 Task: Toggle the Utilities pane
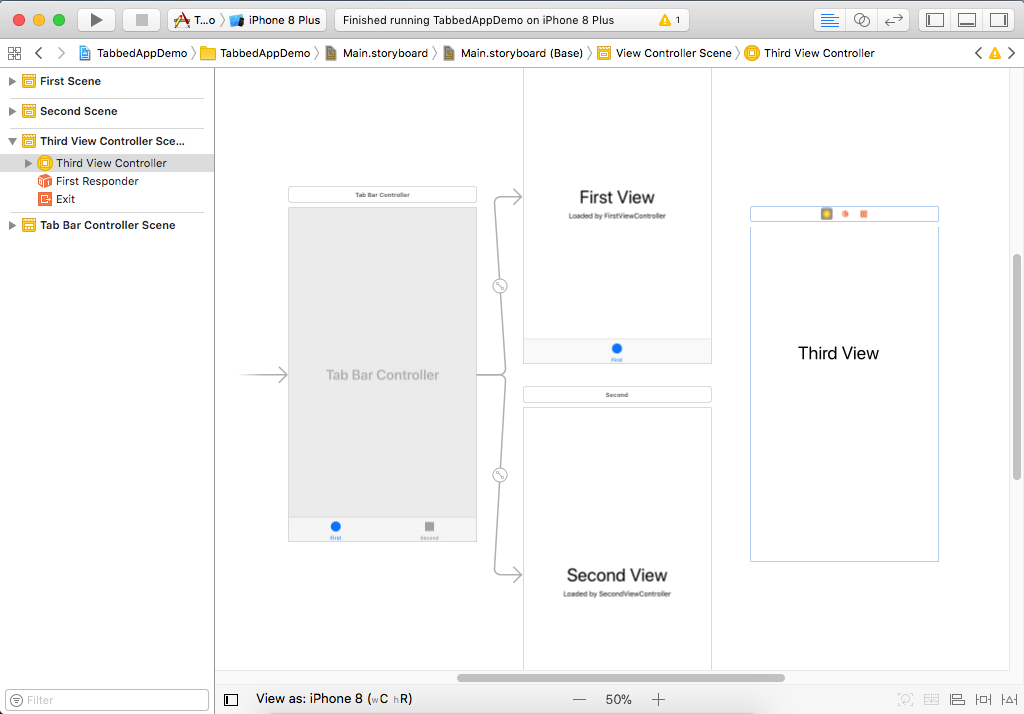click(999, 20)
